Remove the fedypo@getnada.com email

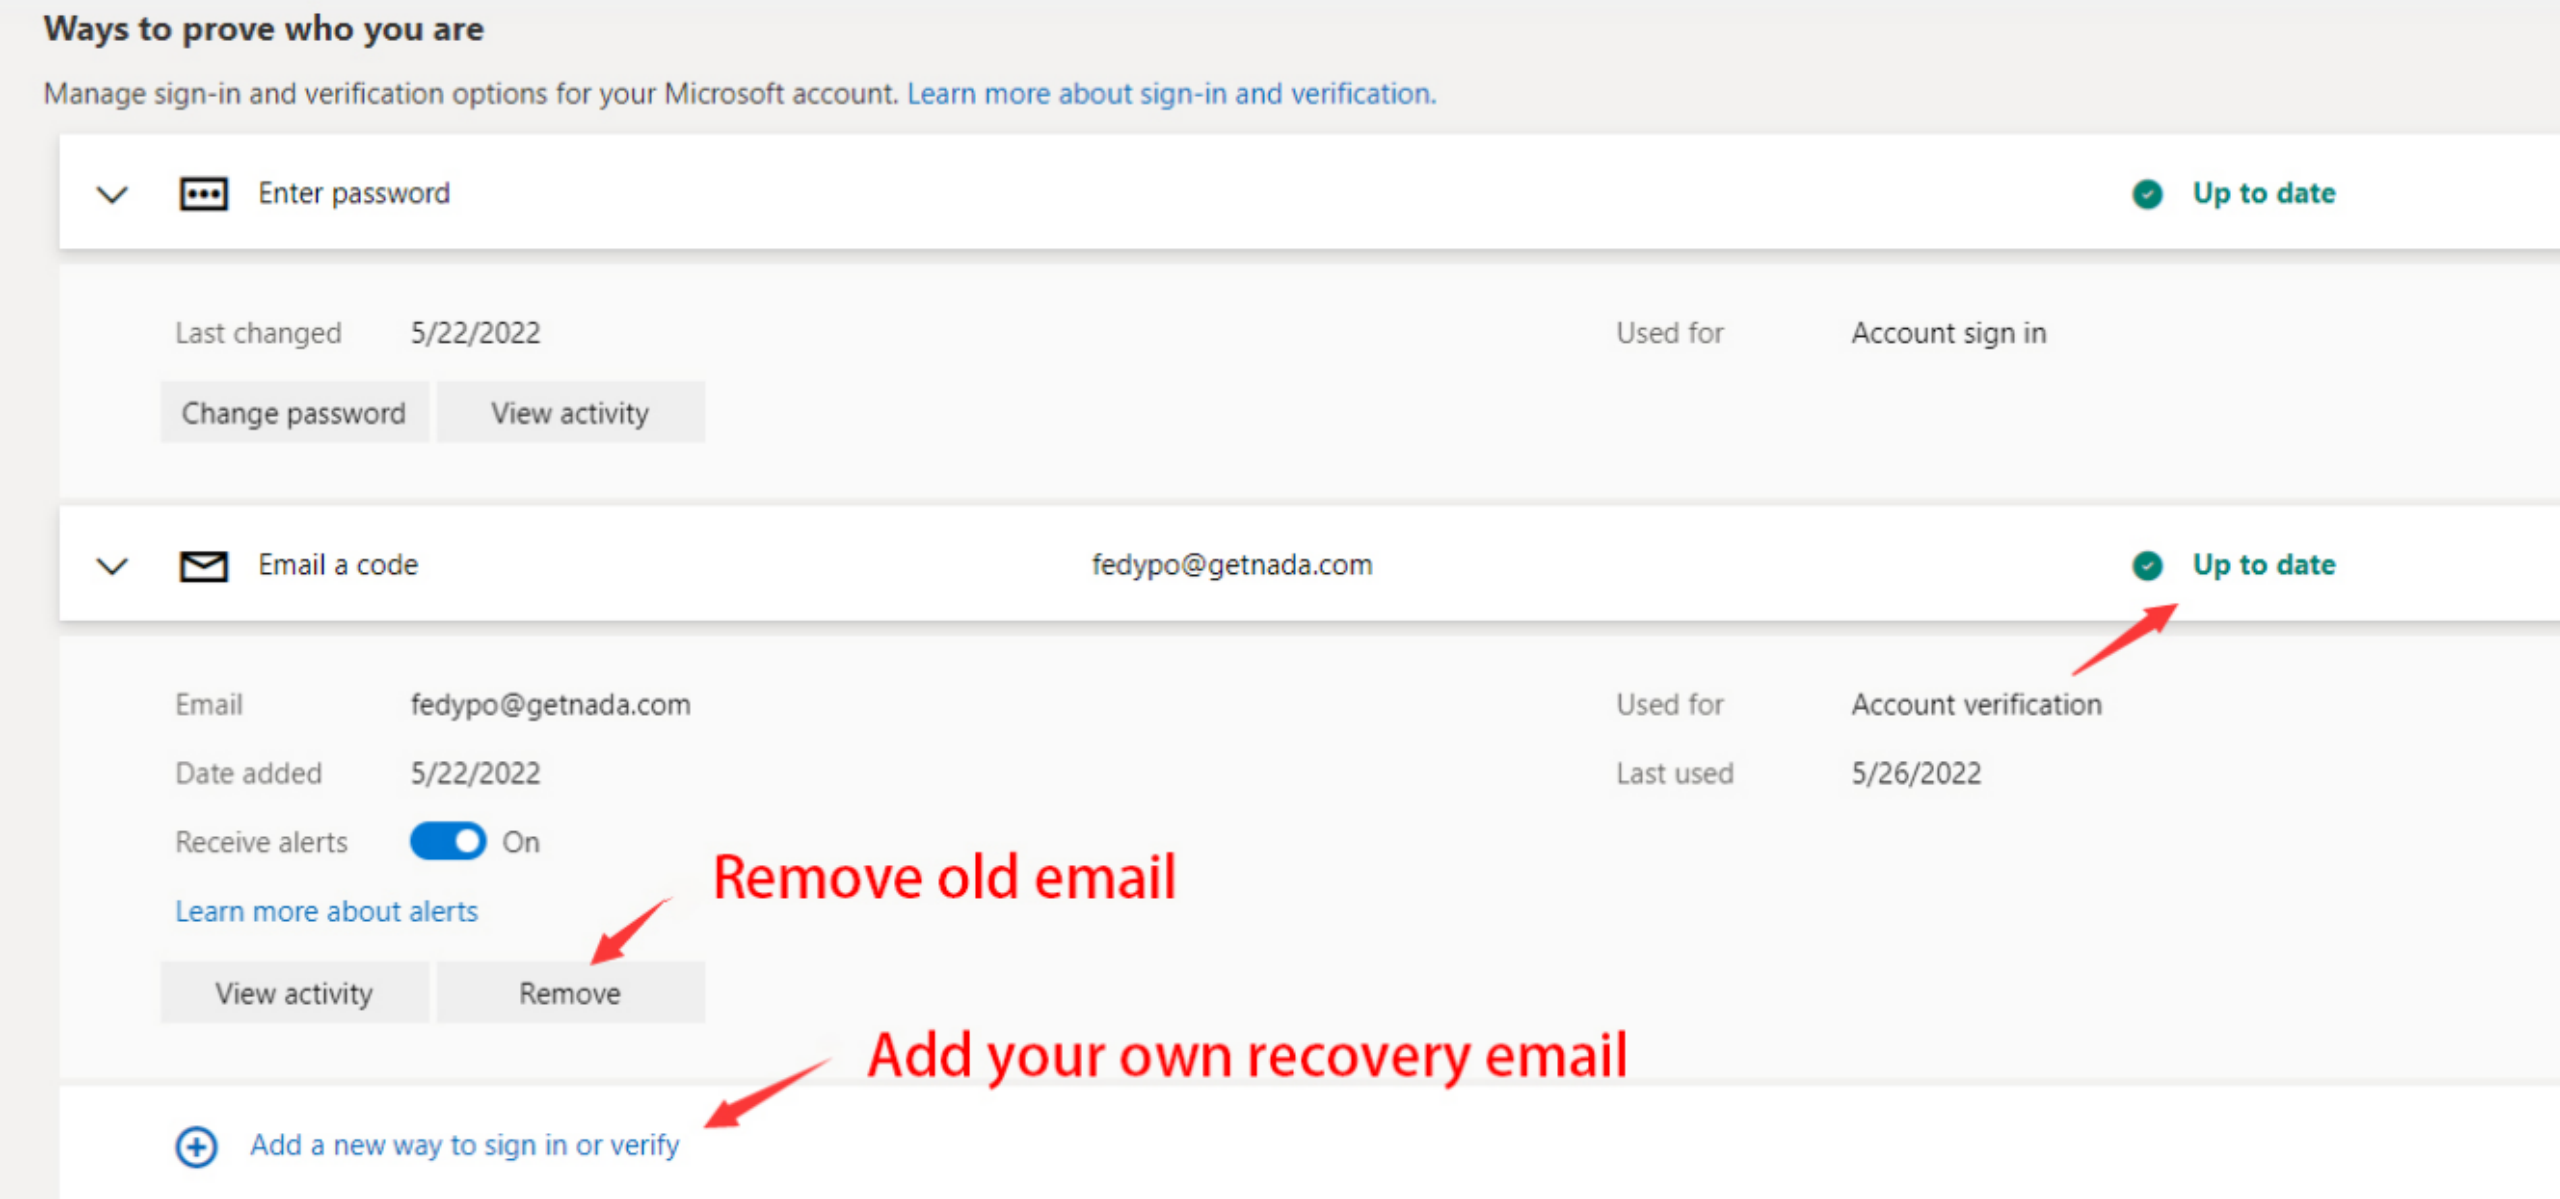point(570,993)
